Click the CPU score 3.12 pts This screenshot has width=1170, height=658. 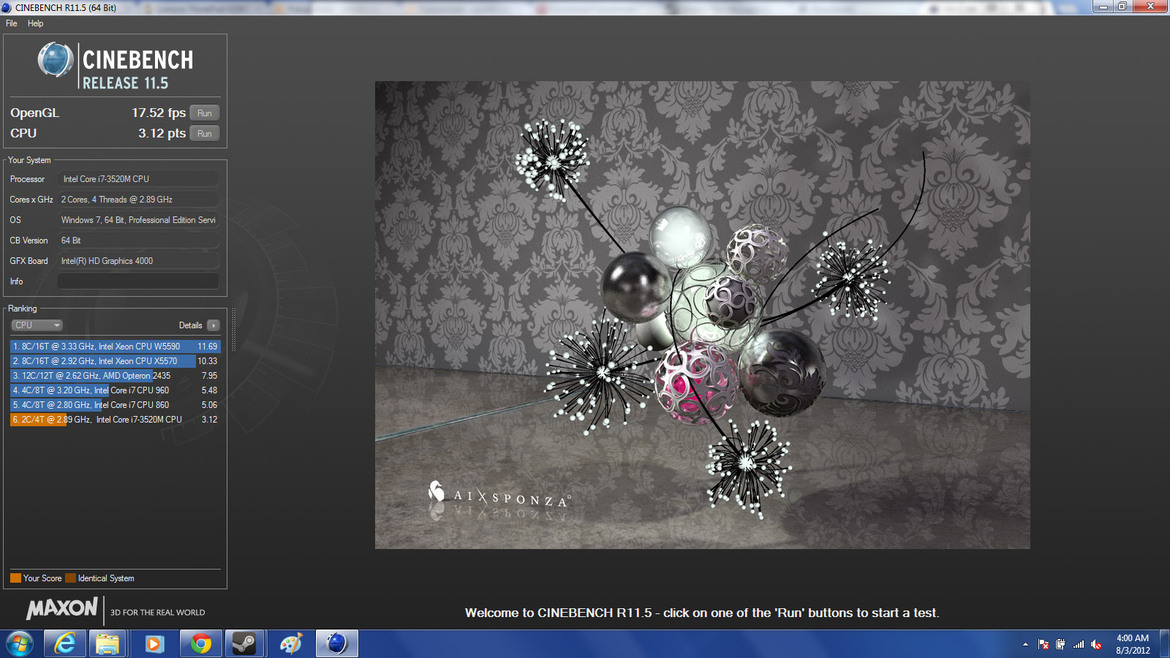point(161,134)
